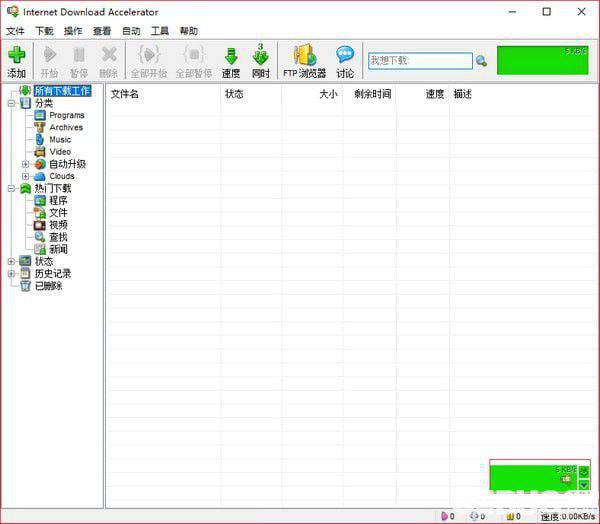This screenshot has width=600, height=524.
Task: Select the Video category icon
Action: [x=40, y=152]
